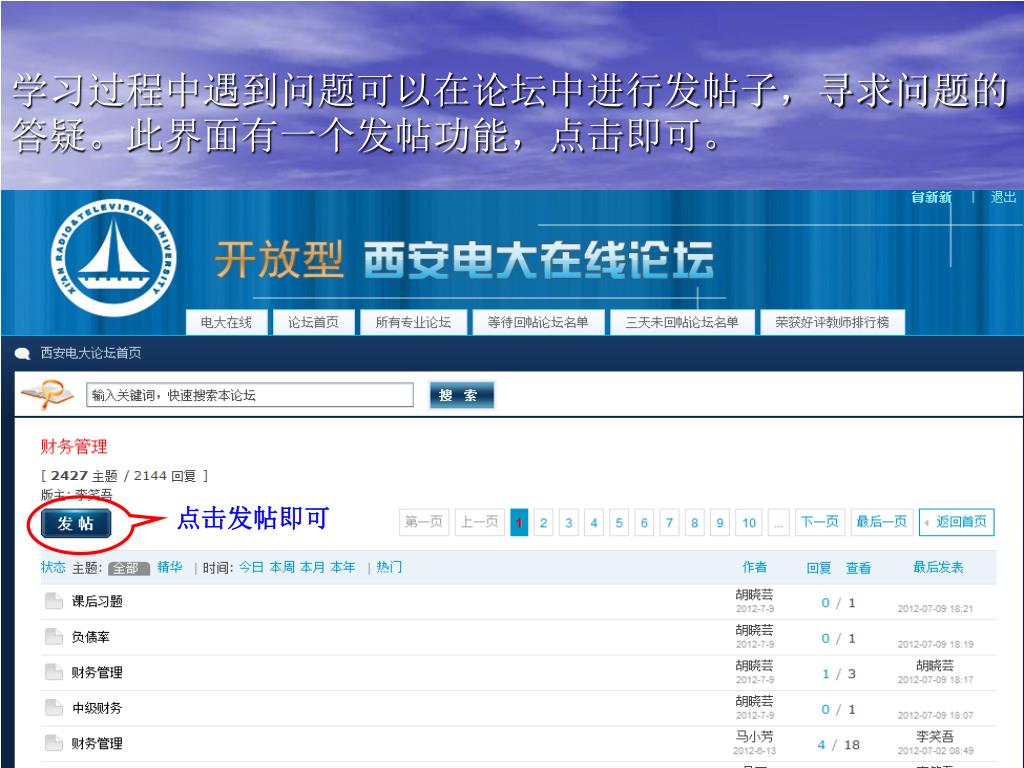The image size is (1024, 768).
Task: Click author 马小芳 in the thread list
Action: [755, 737]
